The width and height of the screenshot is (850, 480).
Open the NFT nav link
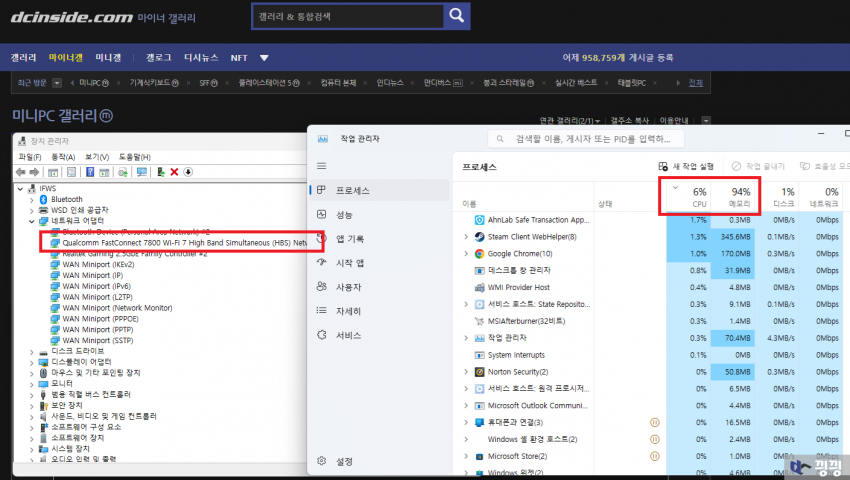coord(239,58)
